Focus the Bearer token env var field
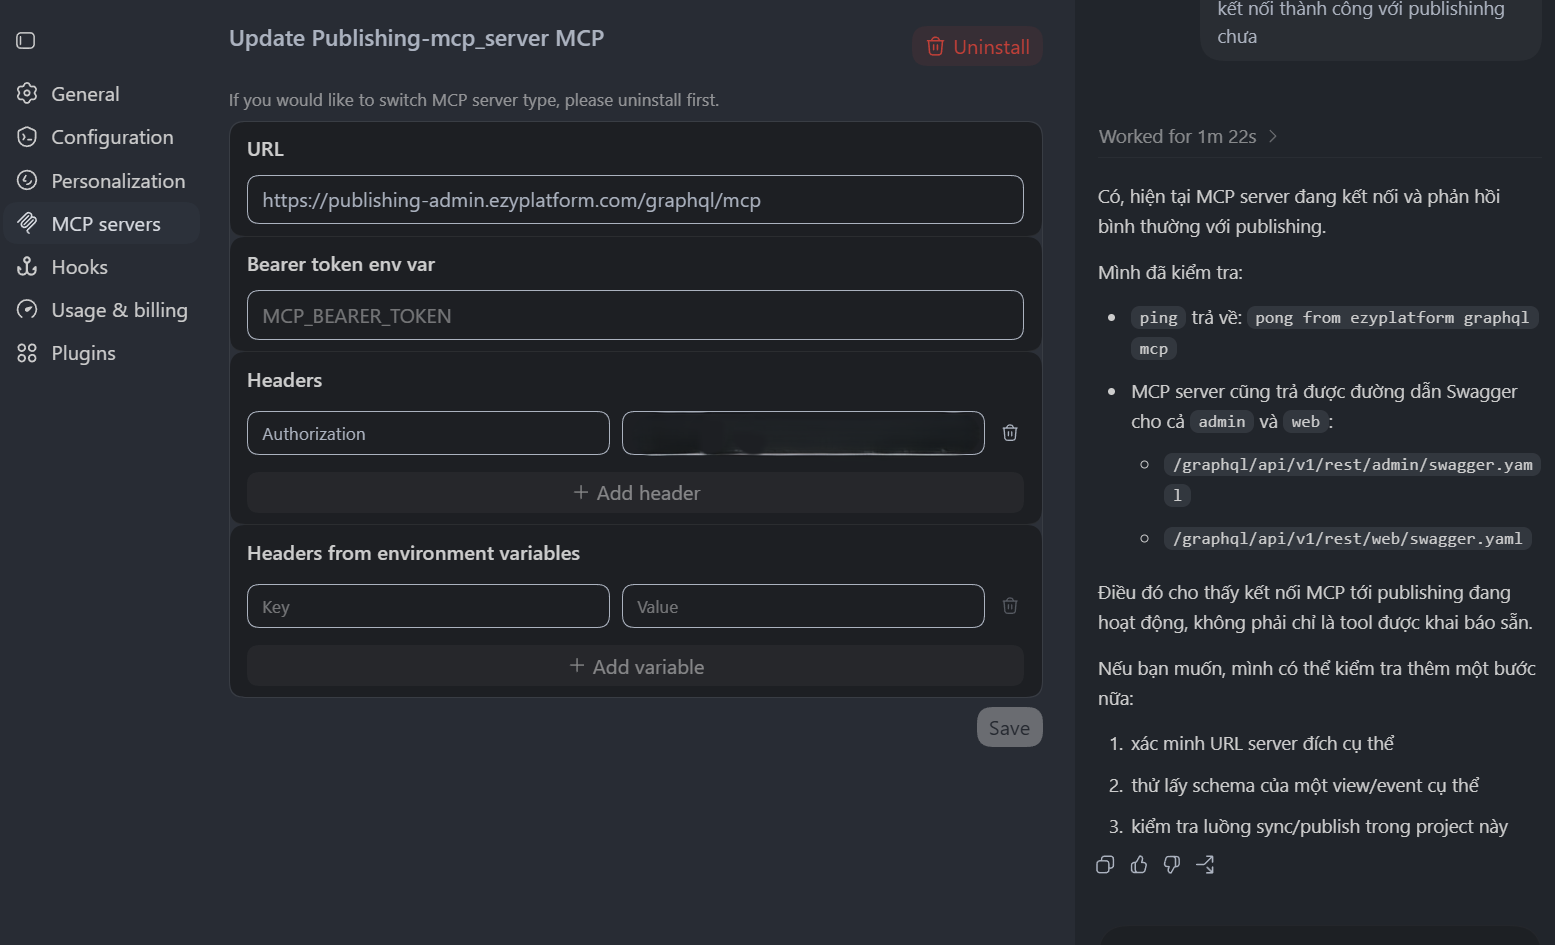 click(635, 316)
